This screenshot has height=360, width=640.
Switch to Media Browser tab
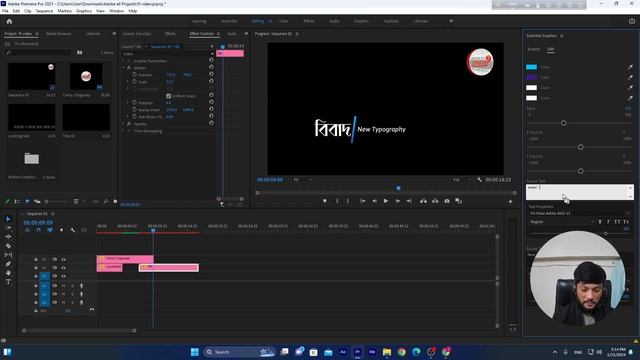pyautogui.click(x=59, y=33)
